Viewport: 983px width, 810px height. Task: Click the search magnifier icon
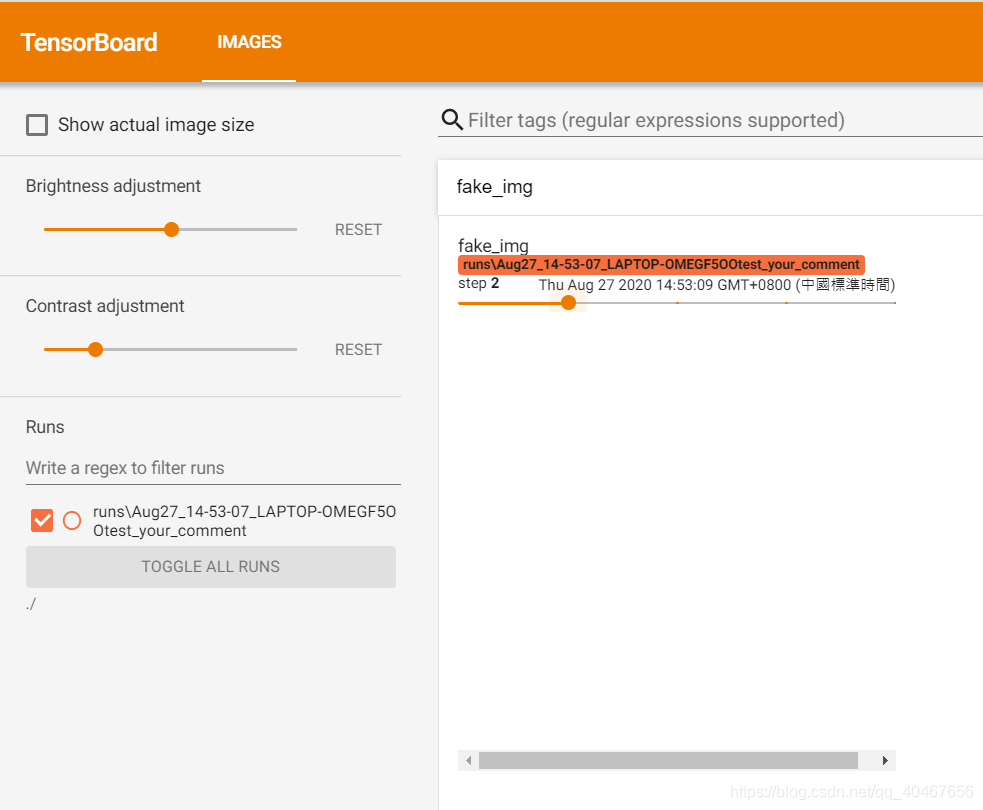(451, 118)
